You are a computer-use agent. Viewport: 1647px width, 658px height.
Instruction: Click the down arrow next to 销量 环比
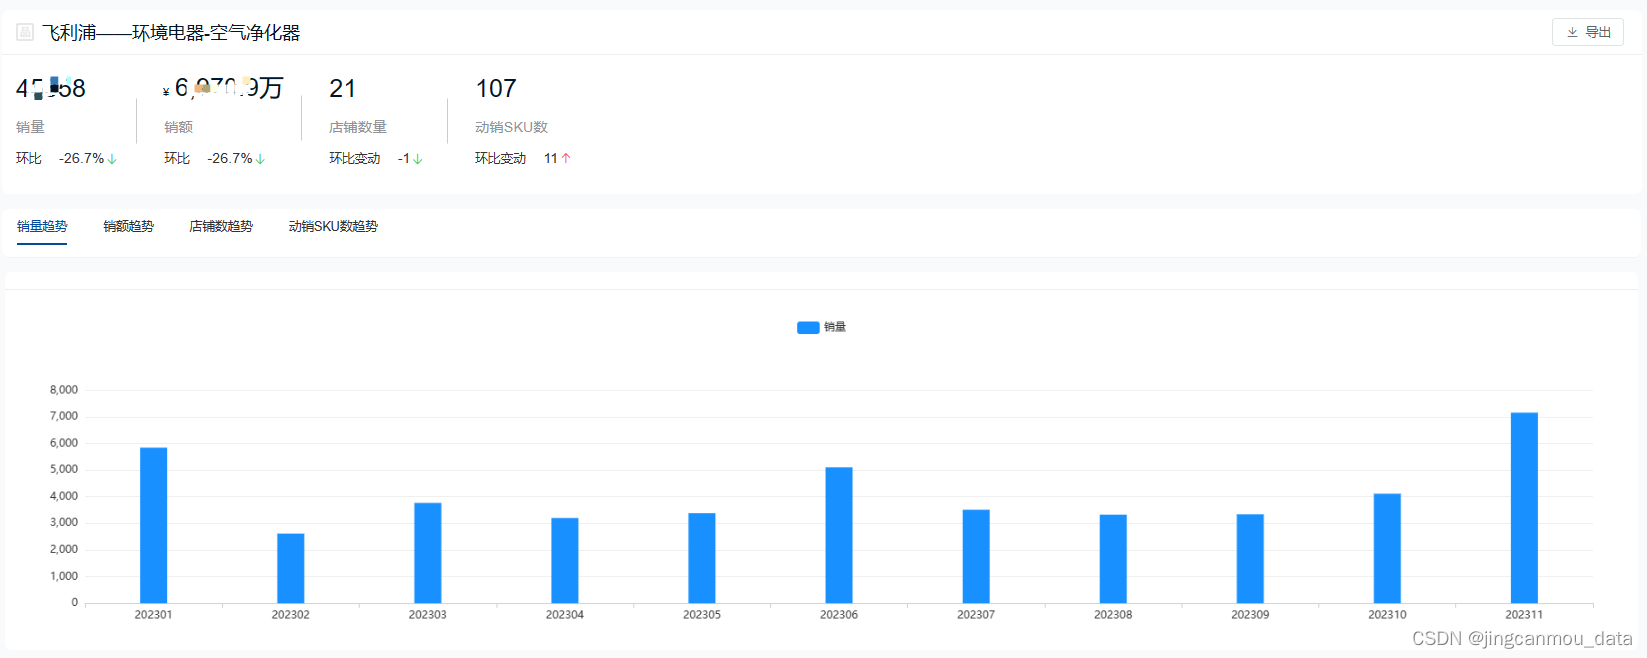click(112, 159)
